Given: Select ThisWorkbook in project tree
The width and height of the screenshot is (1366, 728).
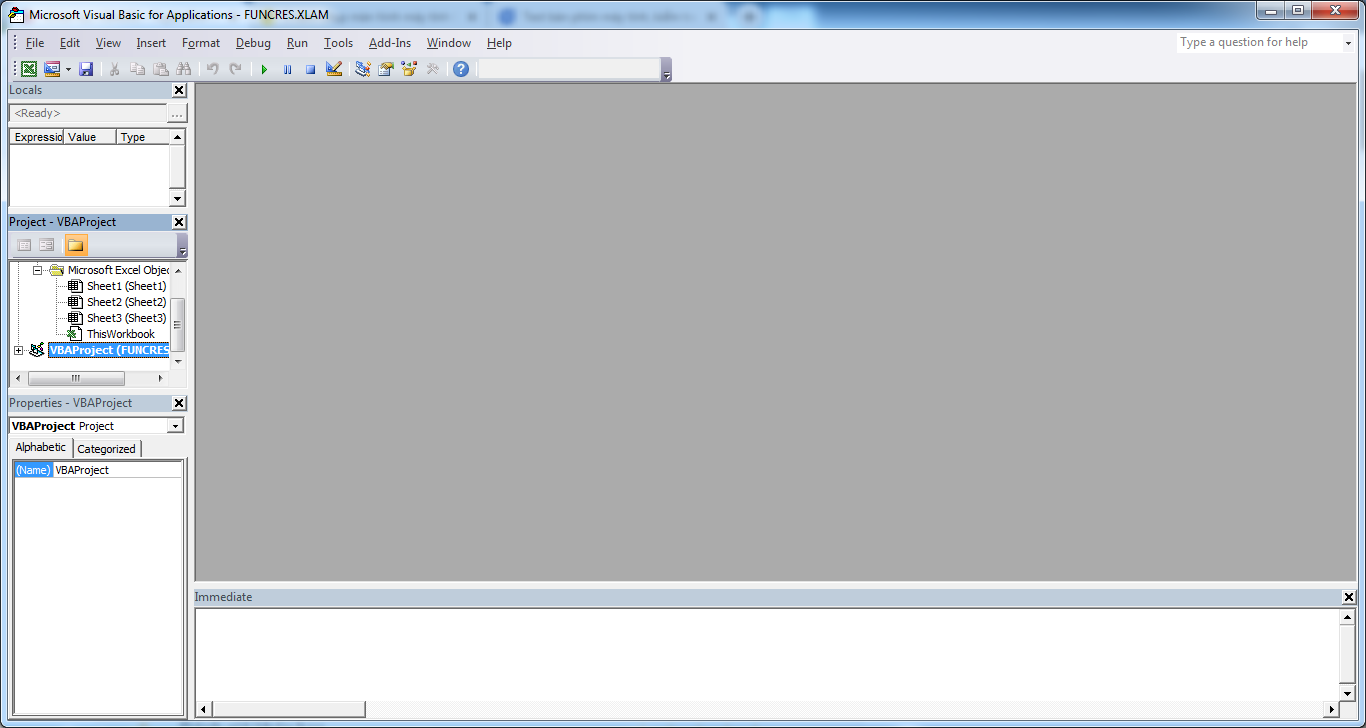Looking at the screenshot, I should point(120,334).
